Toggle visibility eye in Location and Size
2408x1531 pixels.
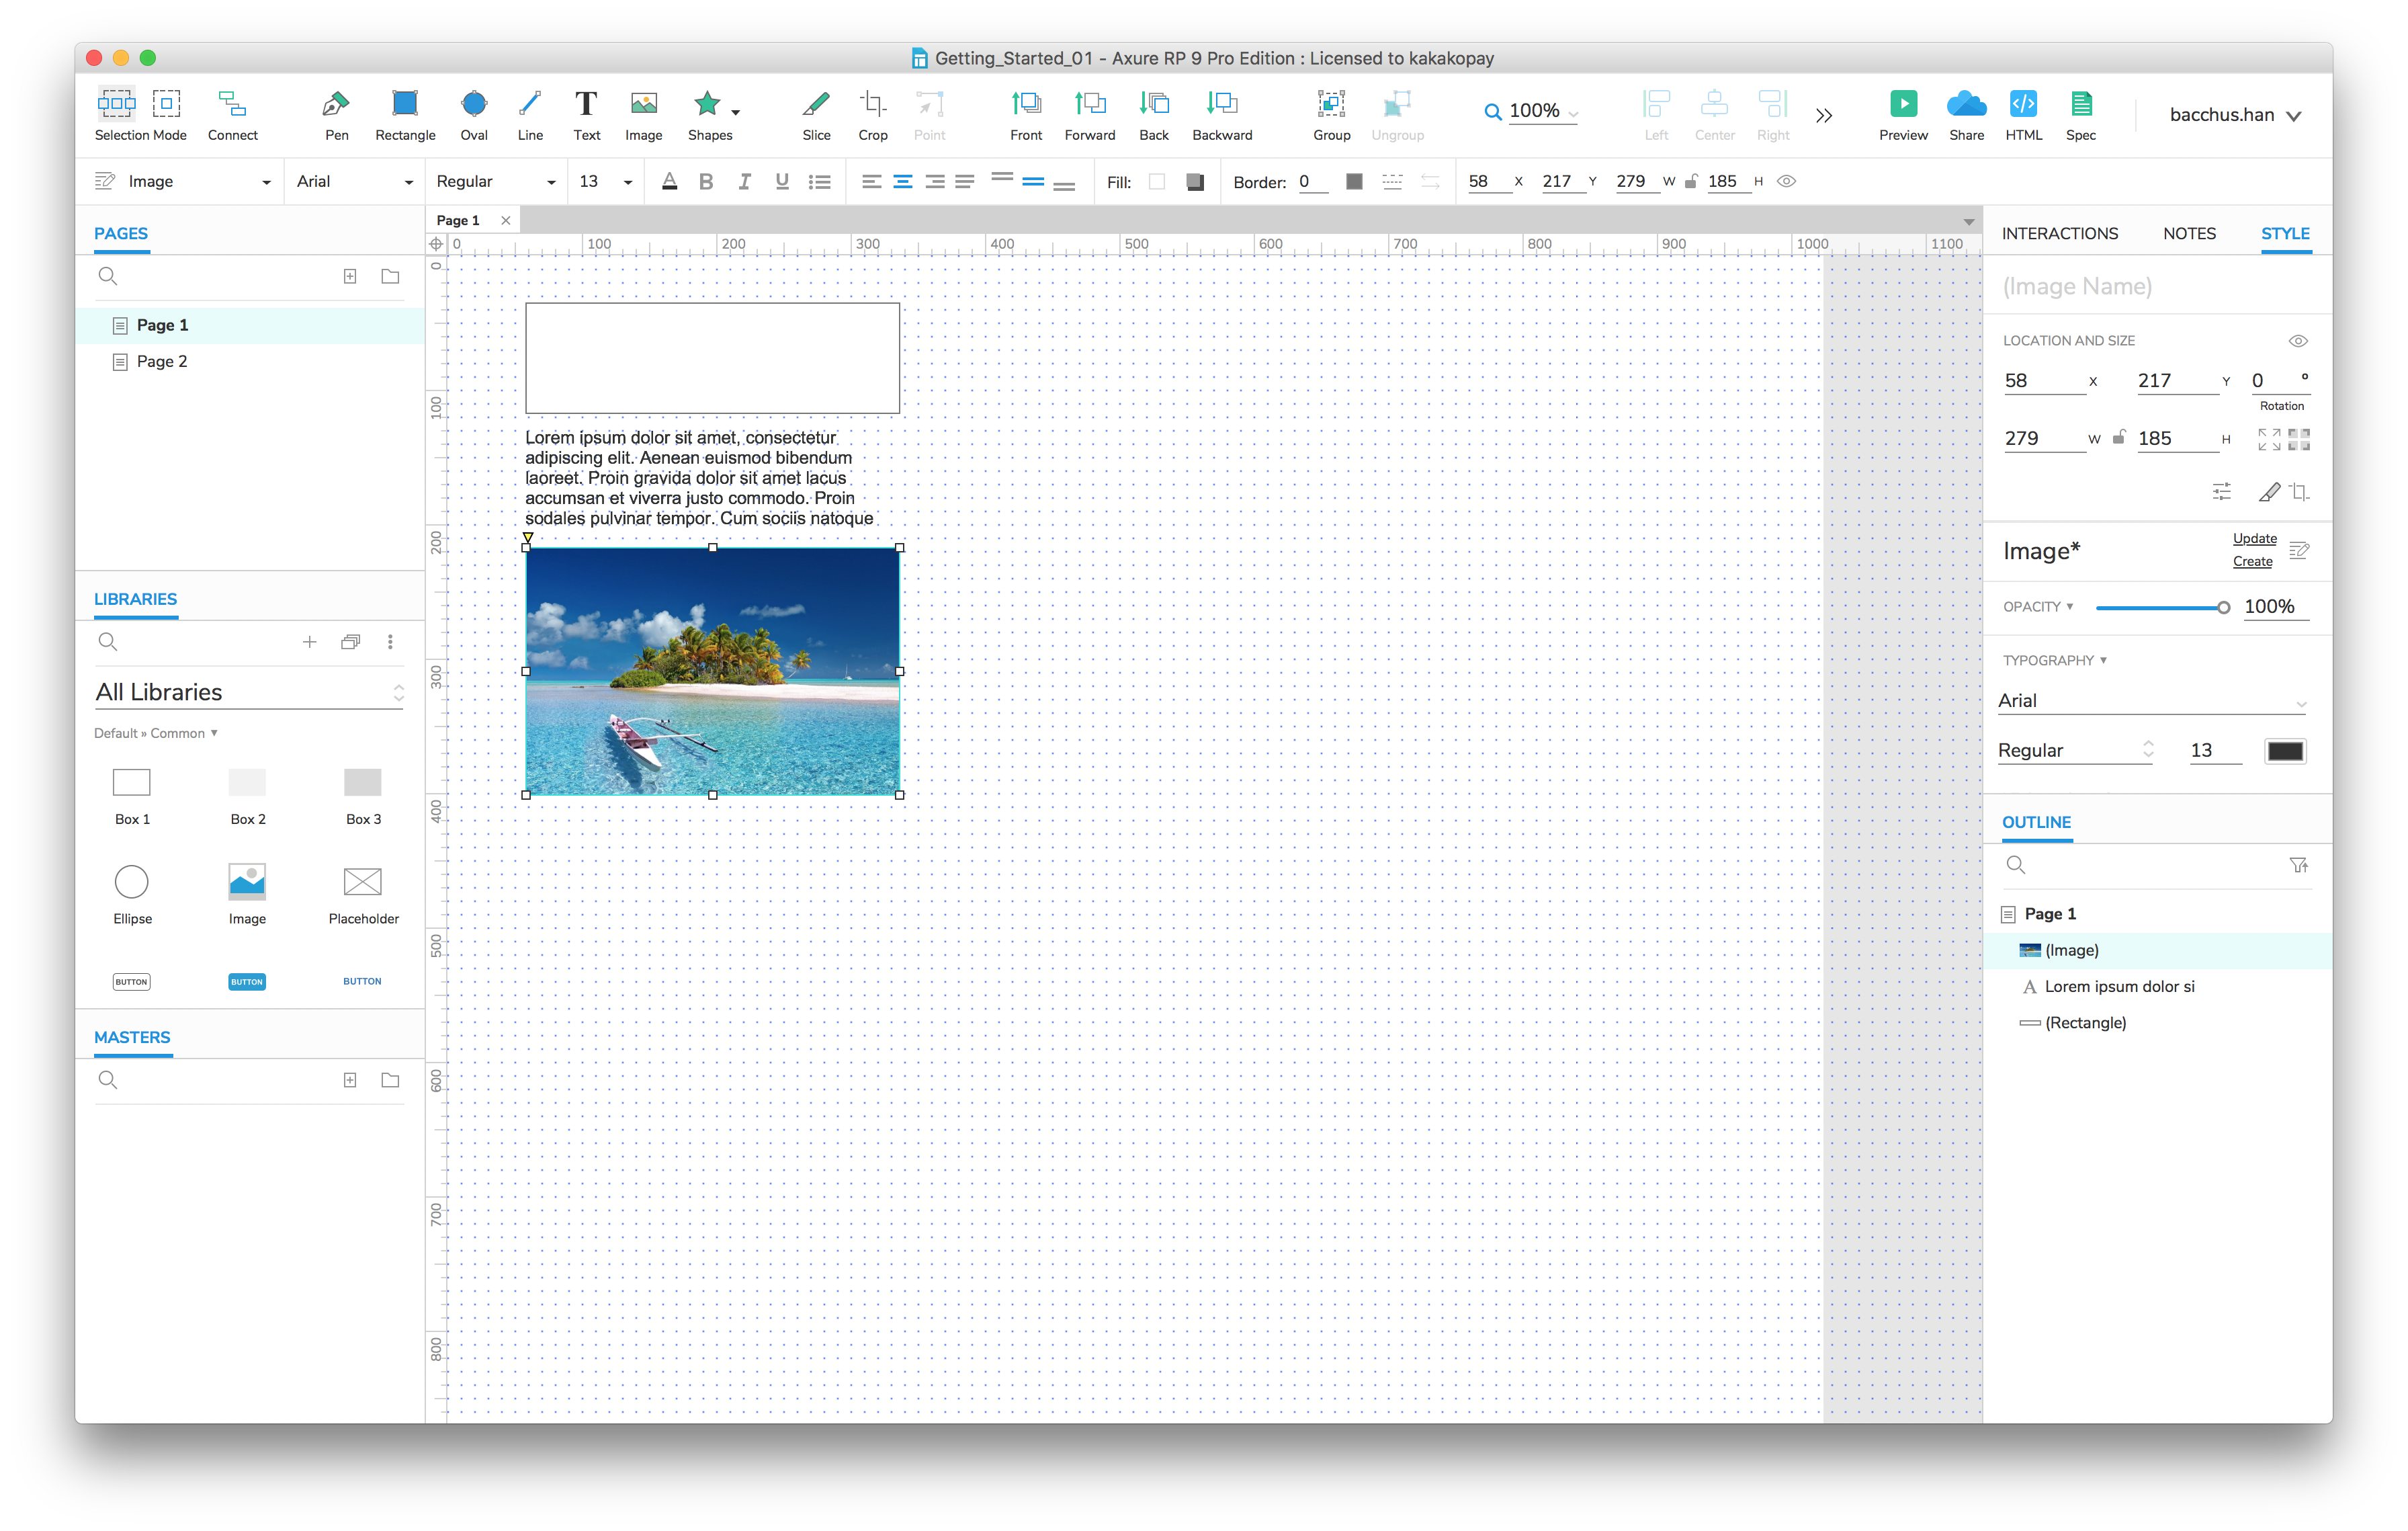[x=2298, y=341]
